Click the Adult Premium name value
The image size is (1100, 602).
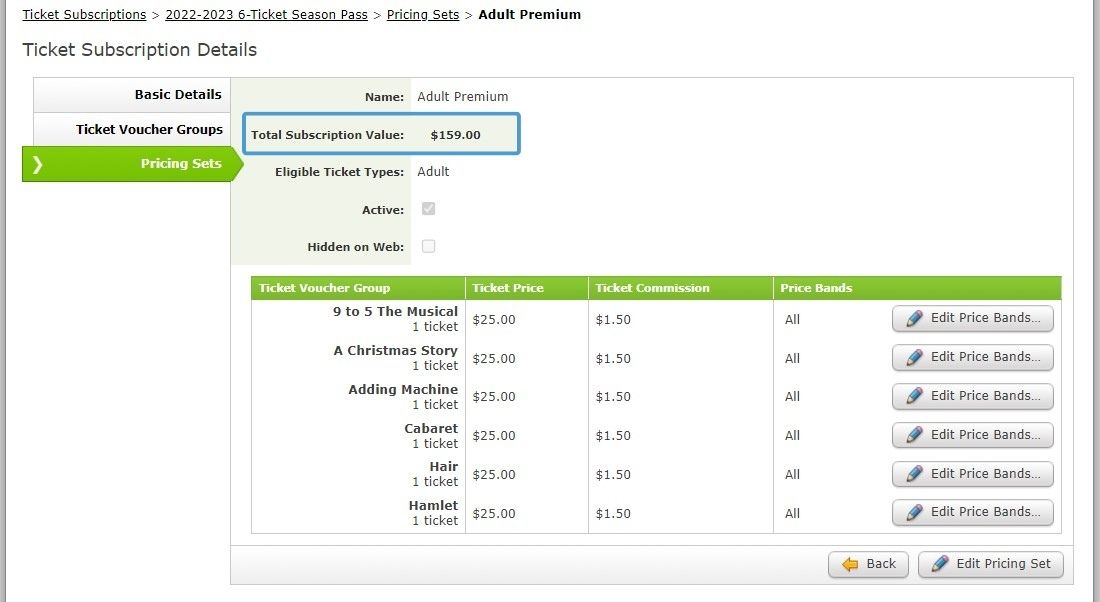pyautogui.click(x=462, y=97)
